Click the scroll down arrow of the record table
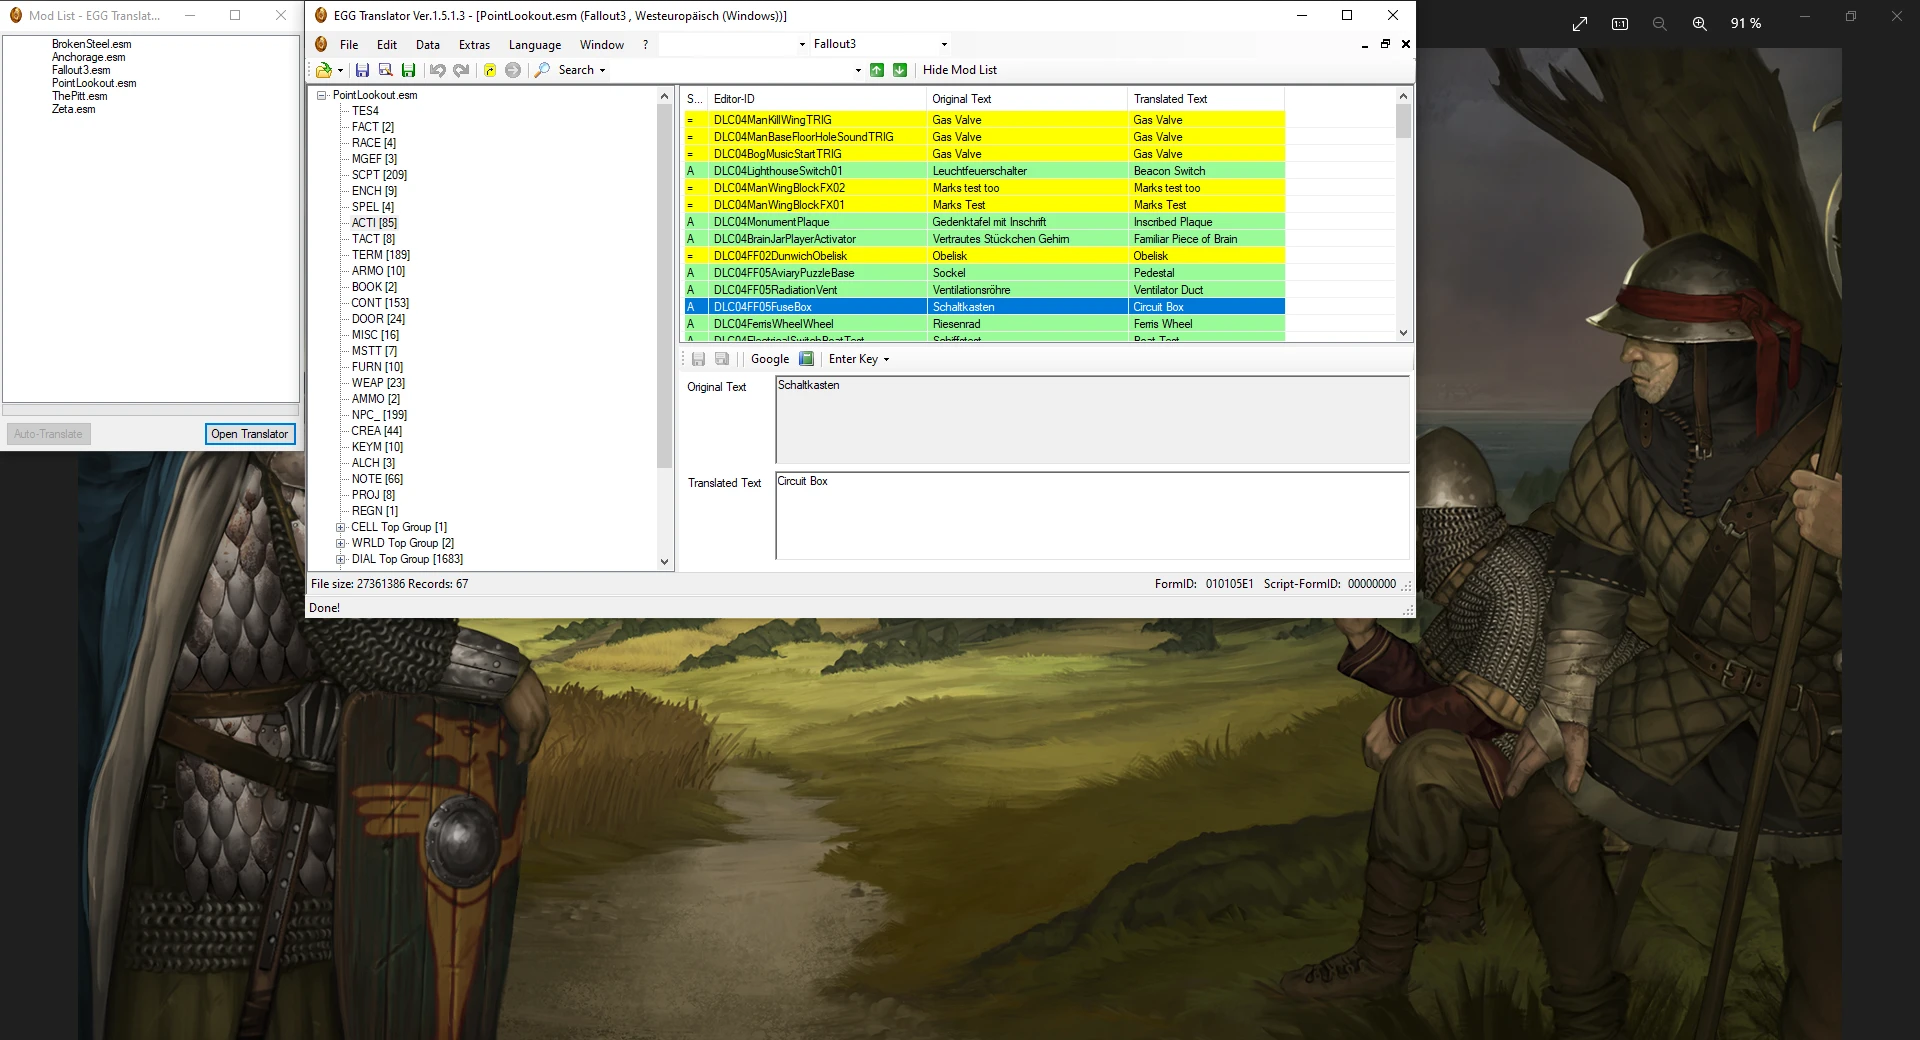The image size is (1920, 1040). point(1403,333)
